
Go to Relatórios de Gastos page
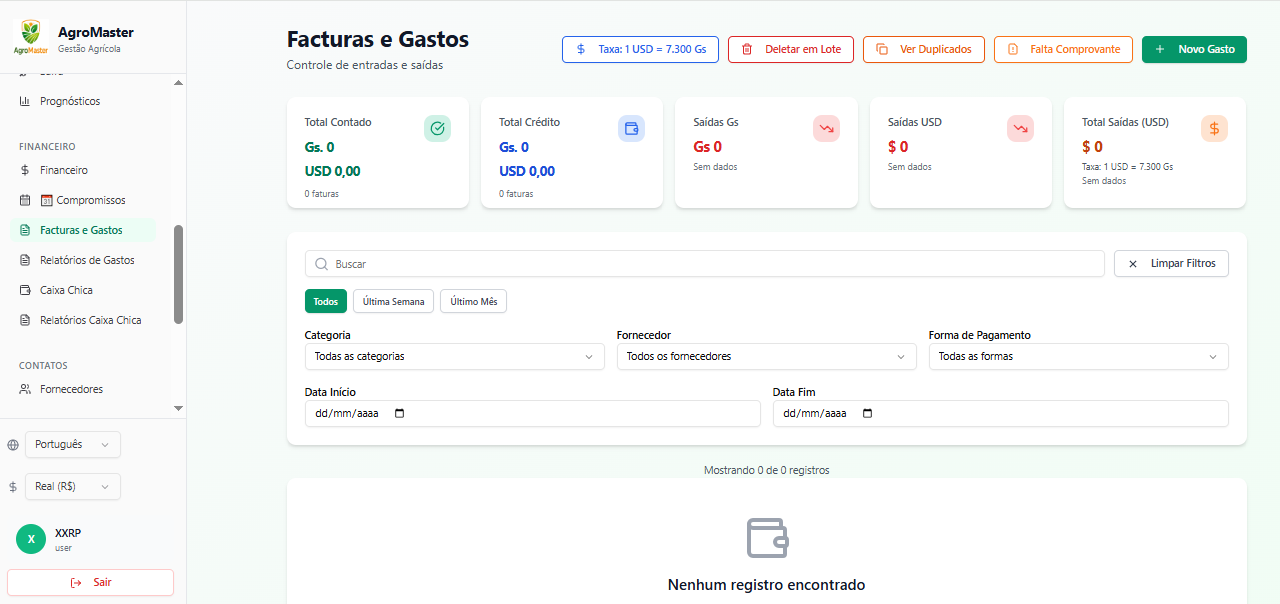tap(87, 260)
